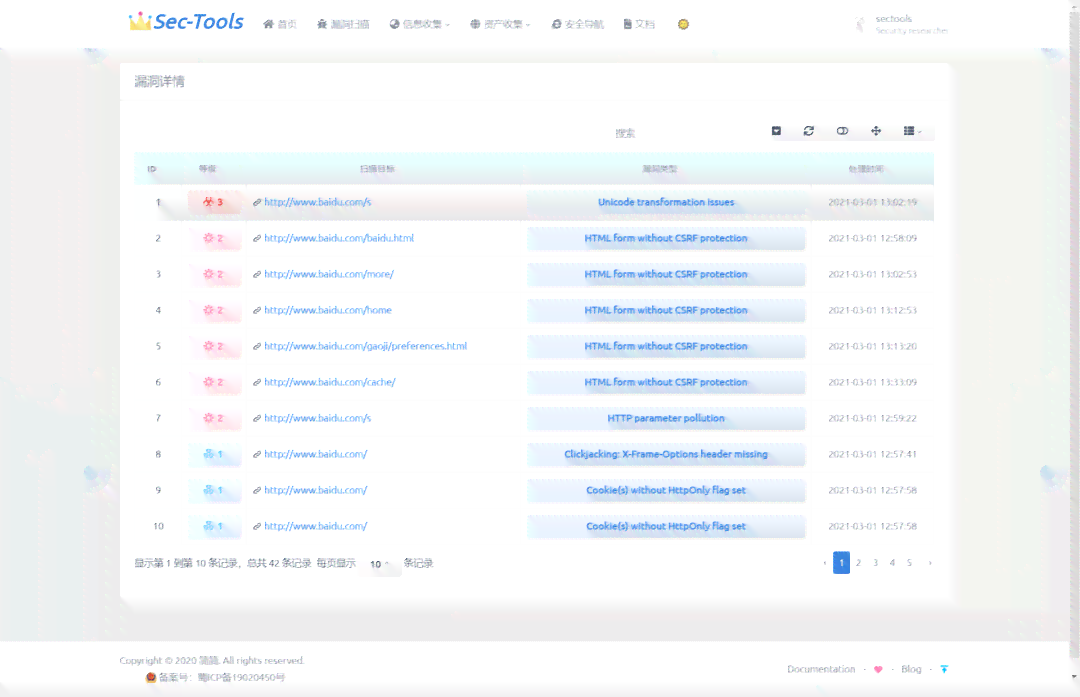Image resolution: width=1080 pixels, height=697 pixels.
Task: Select pagination page 1
Action: 841,563
